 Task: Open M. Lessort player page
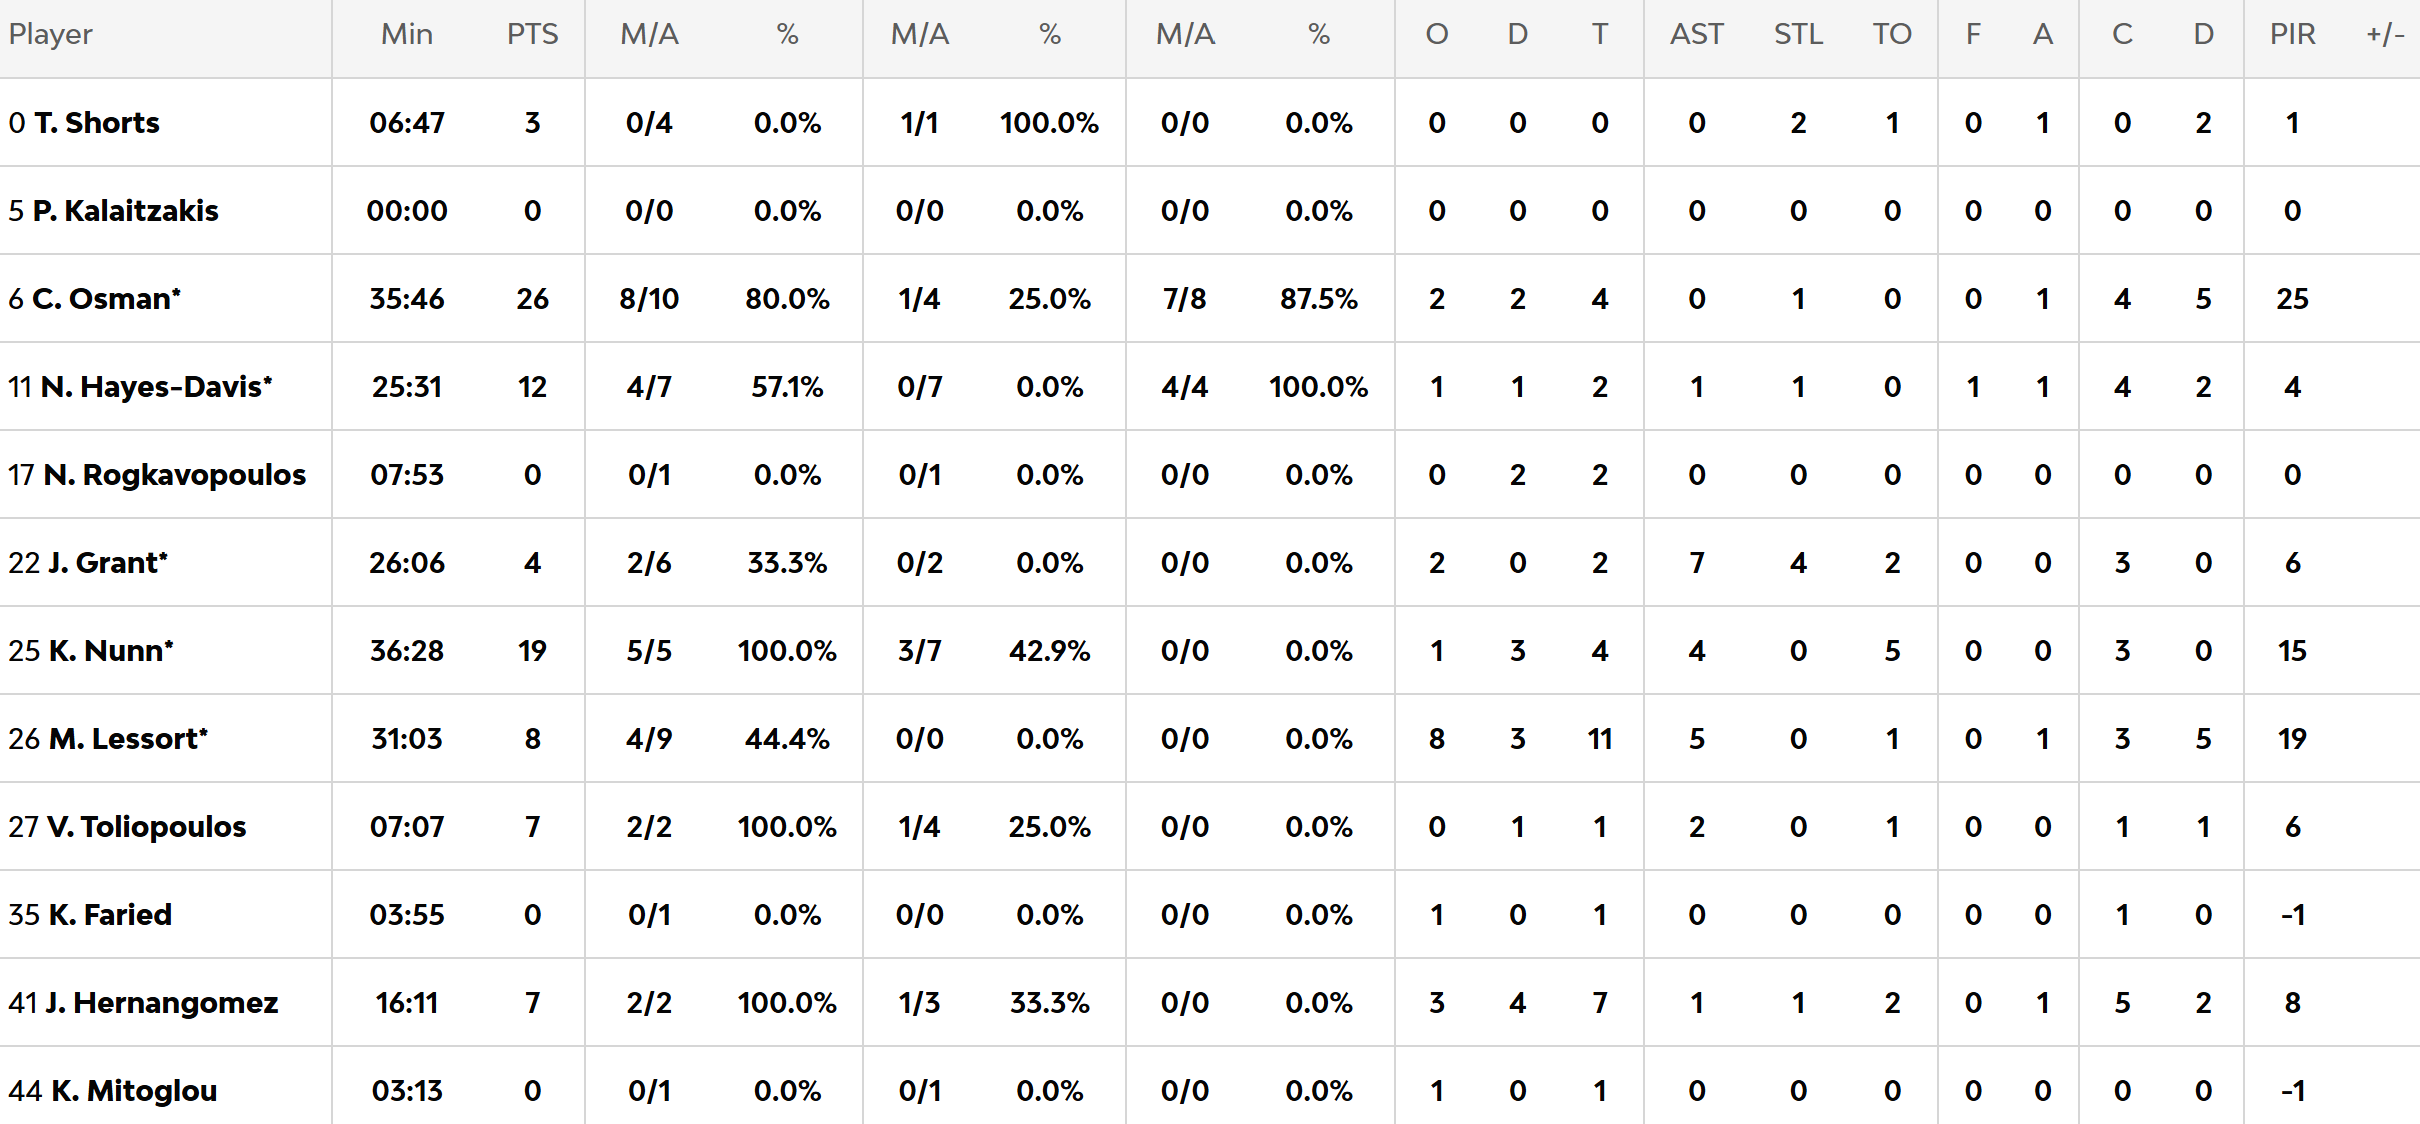[x=128, y=739]
